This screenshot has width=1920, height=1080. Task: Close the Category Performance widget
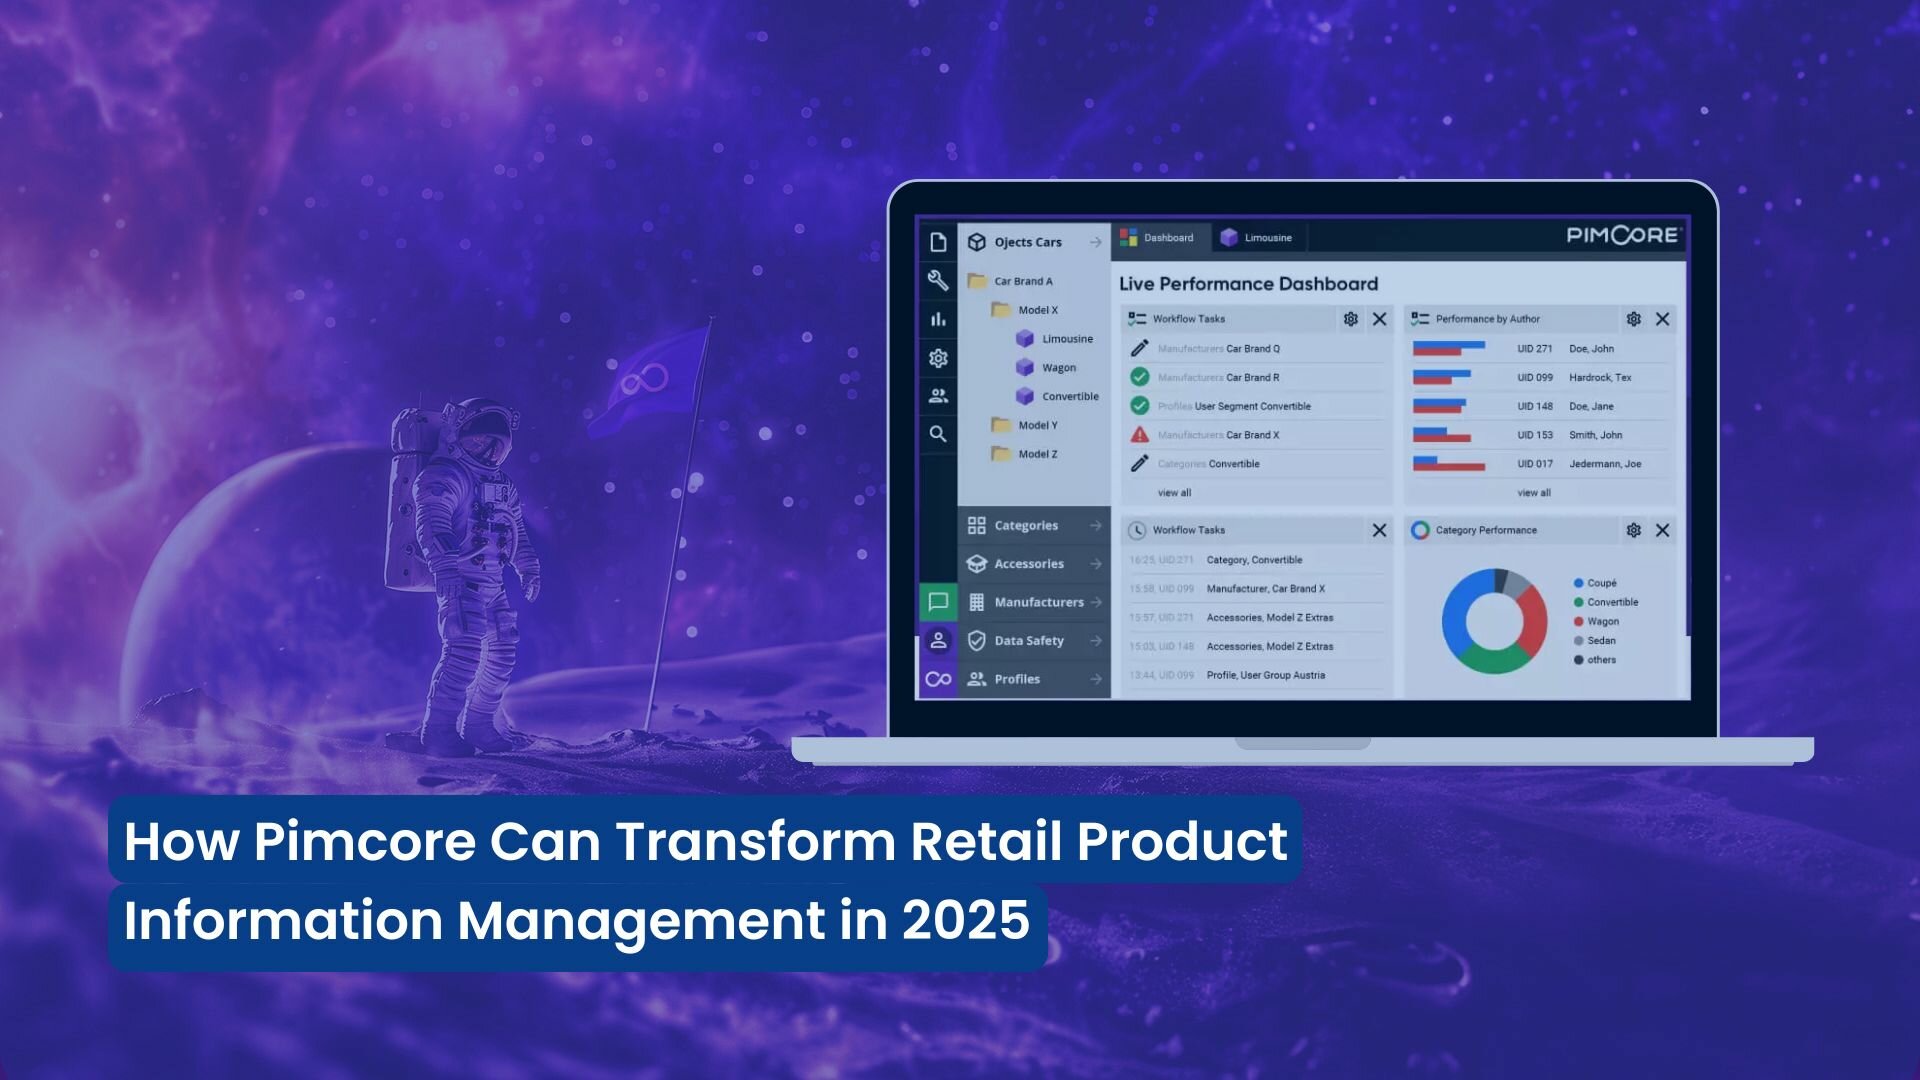(x=1663, y=530)
